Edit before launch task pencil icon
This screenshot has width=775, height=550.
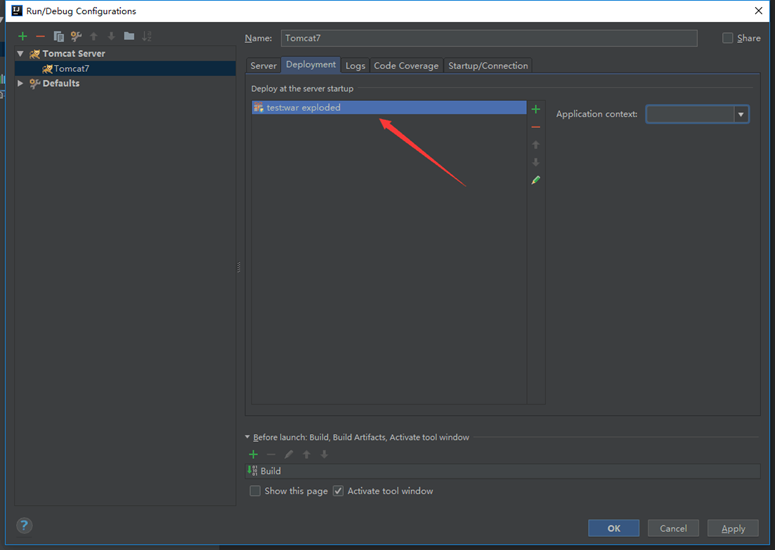click(289, 454)
